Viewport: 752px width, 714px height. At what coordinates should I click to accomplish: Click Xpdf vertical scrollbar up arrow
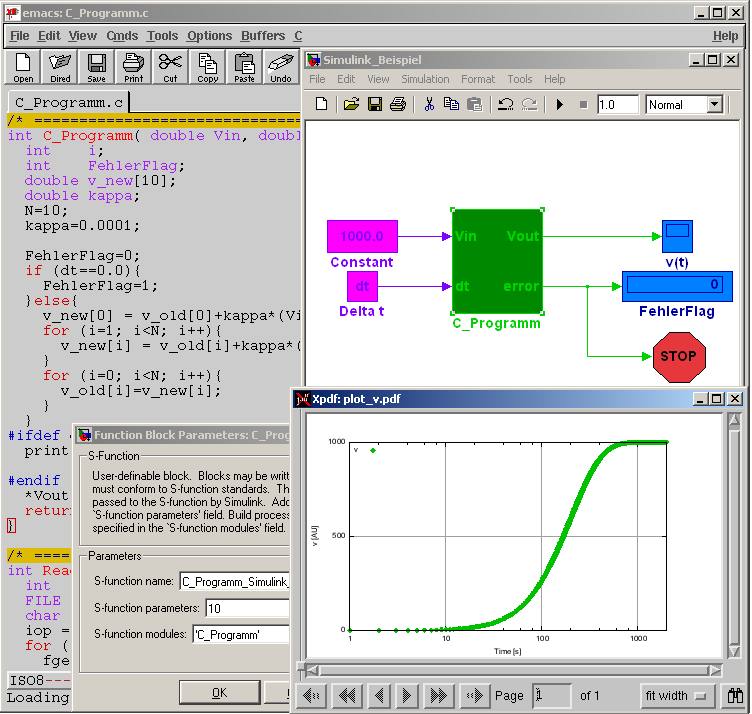tap(734, 420)
